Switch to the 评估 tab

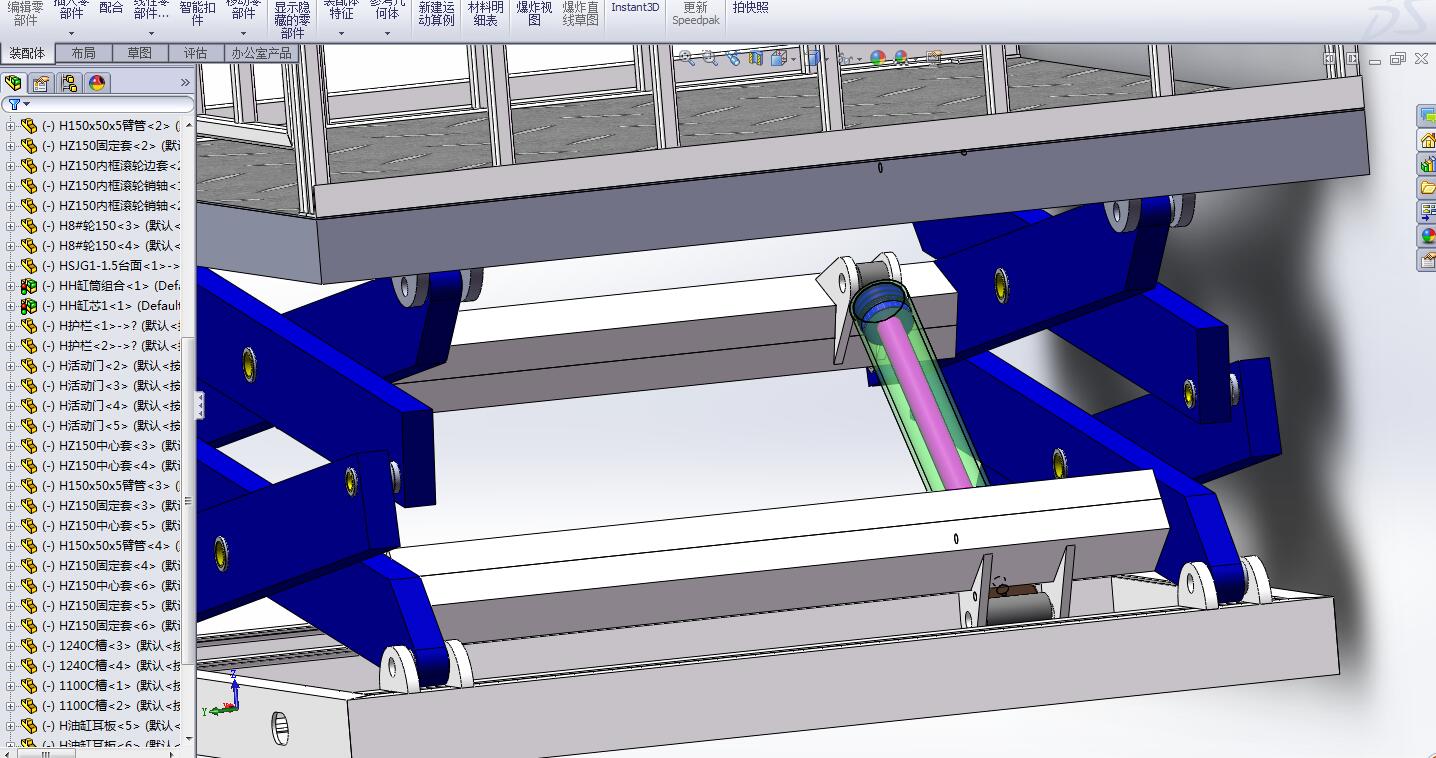[x=195, y=53]
